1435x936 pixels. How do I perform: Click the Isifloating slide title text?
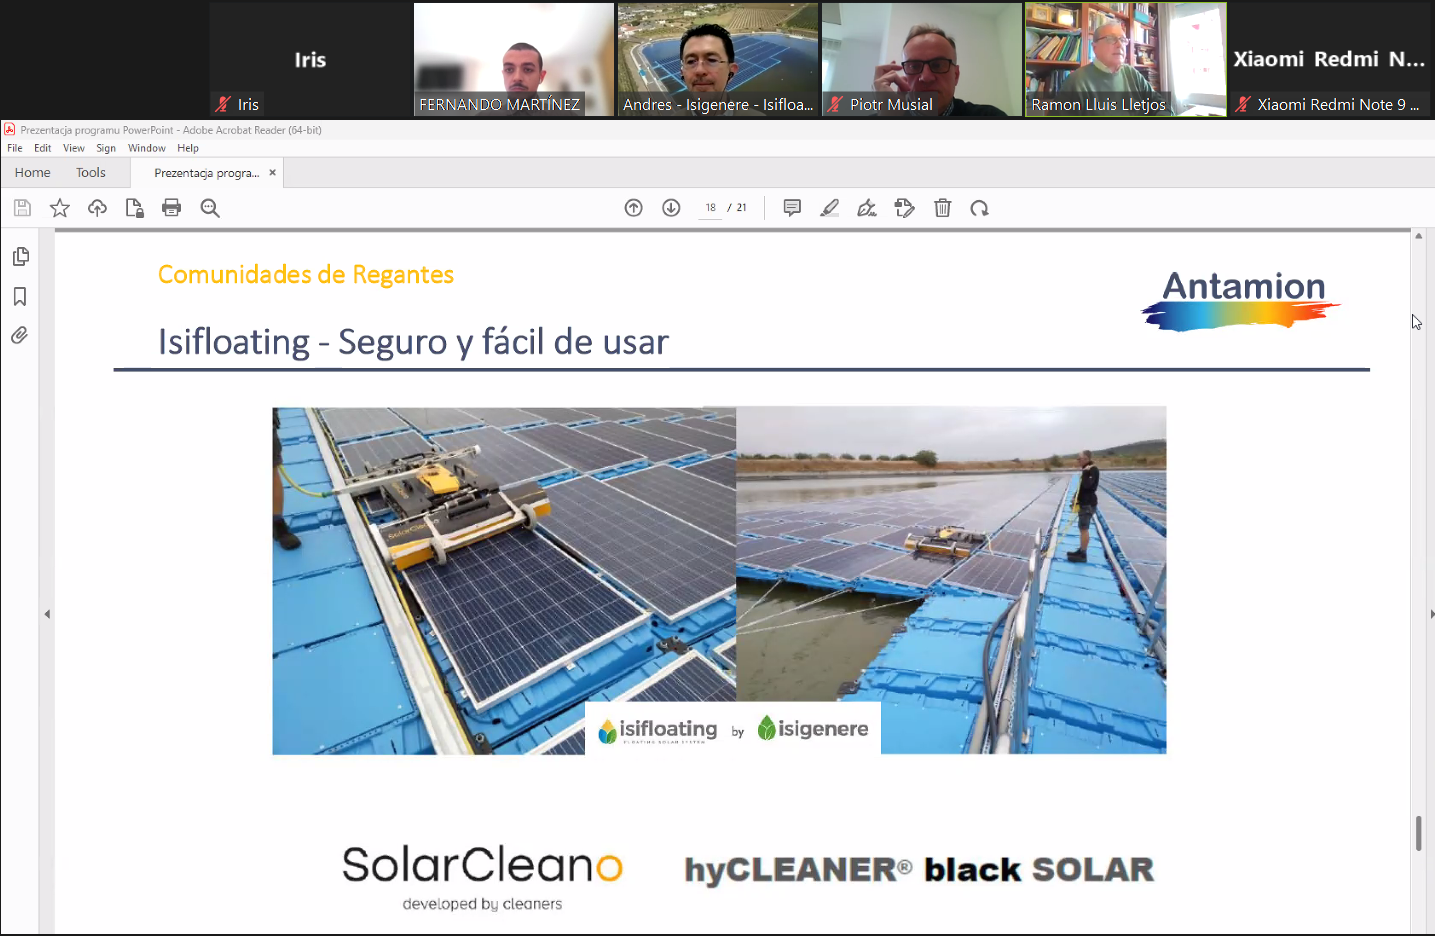[413, 342]
